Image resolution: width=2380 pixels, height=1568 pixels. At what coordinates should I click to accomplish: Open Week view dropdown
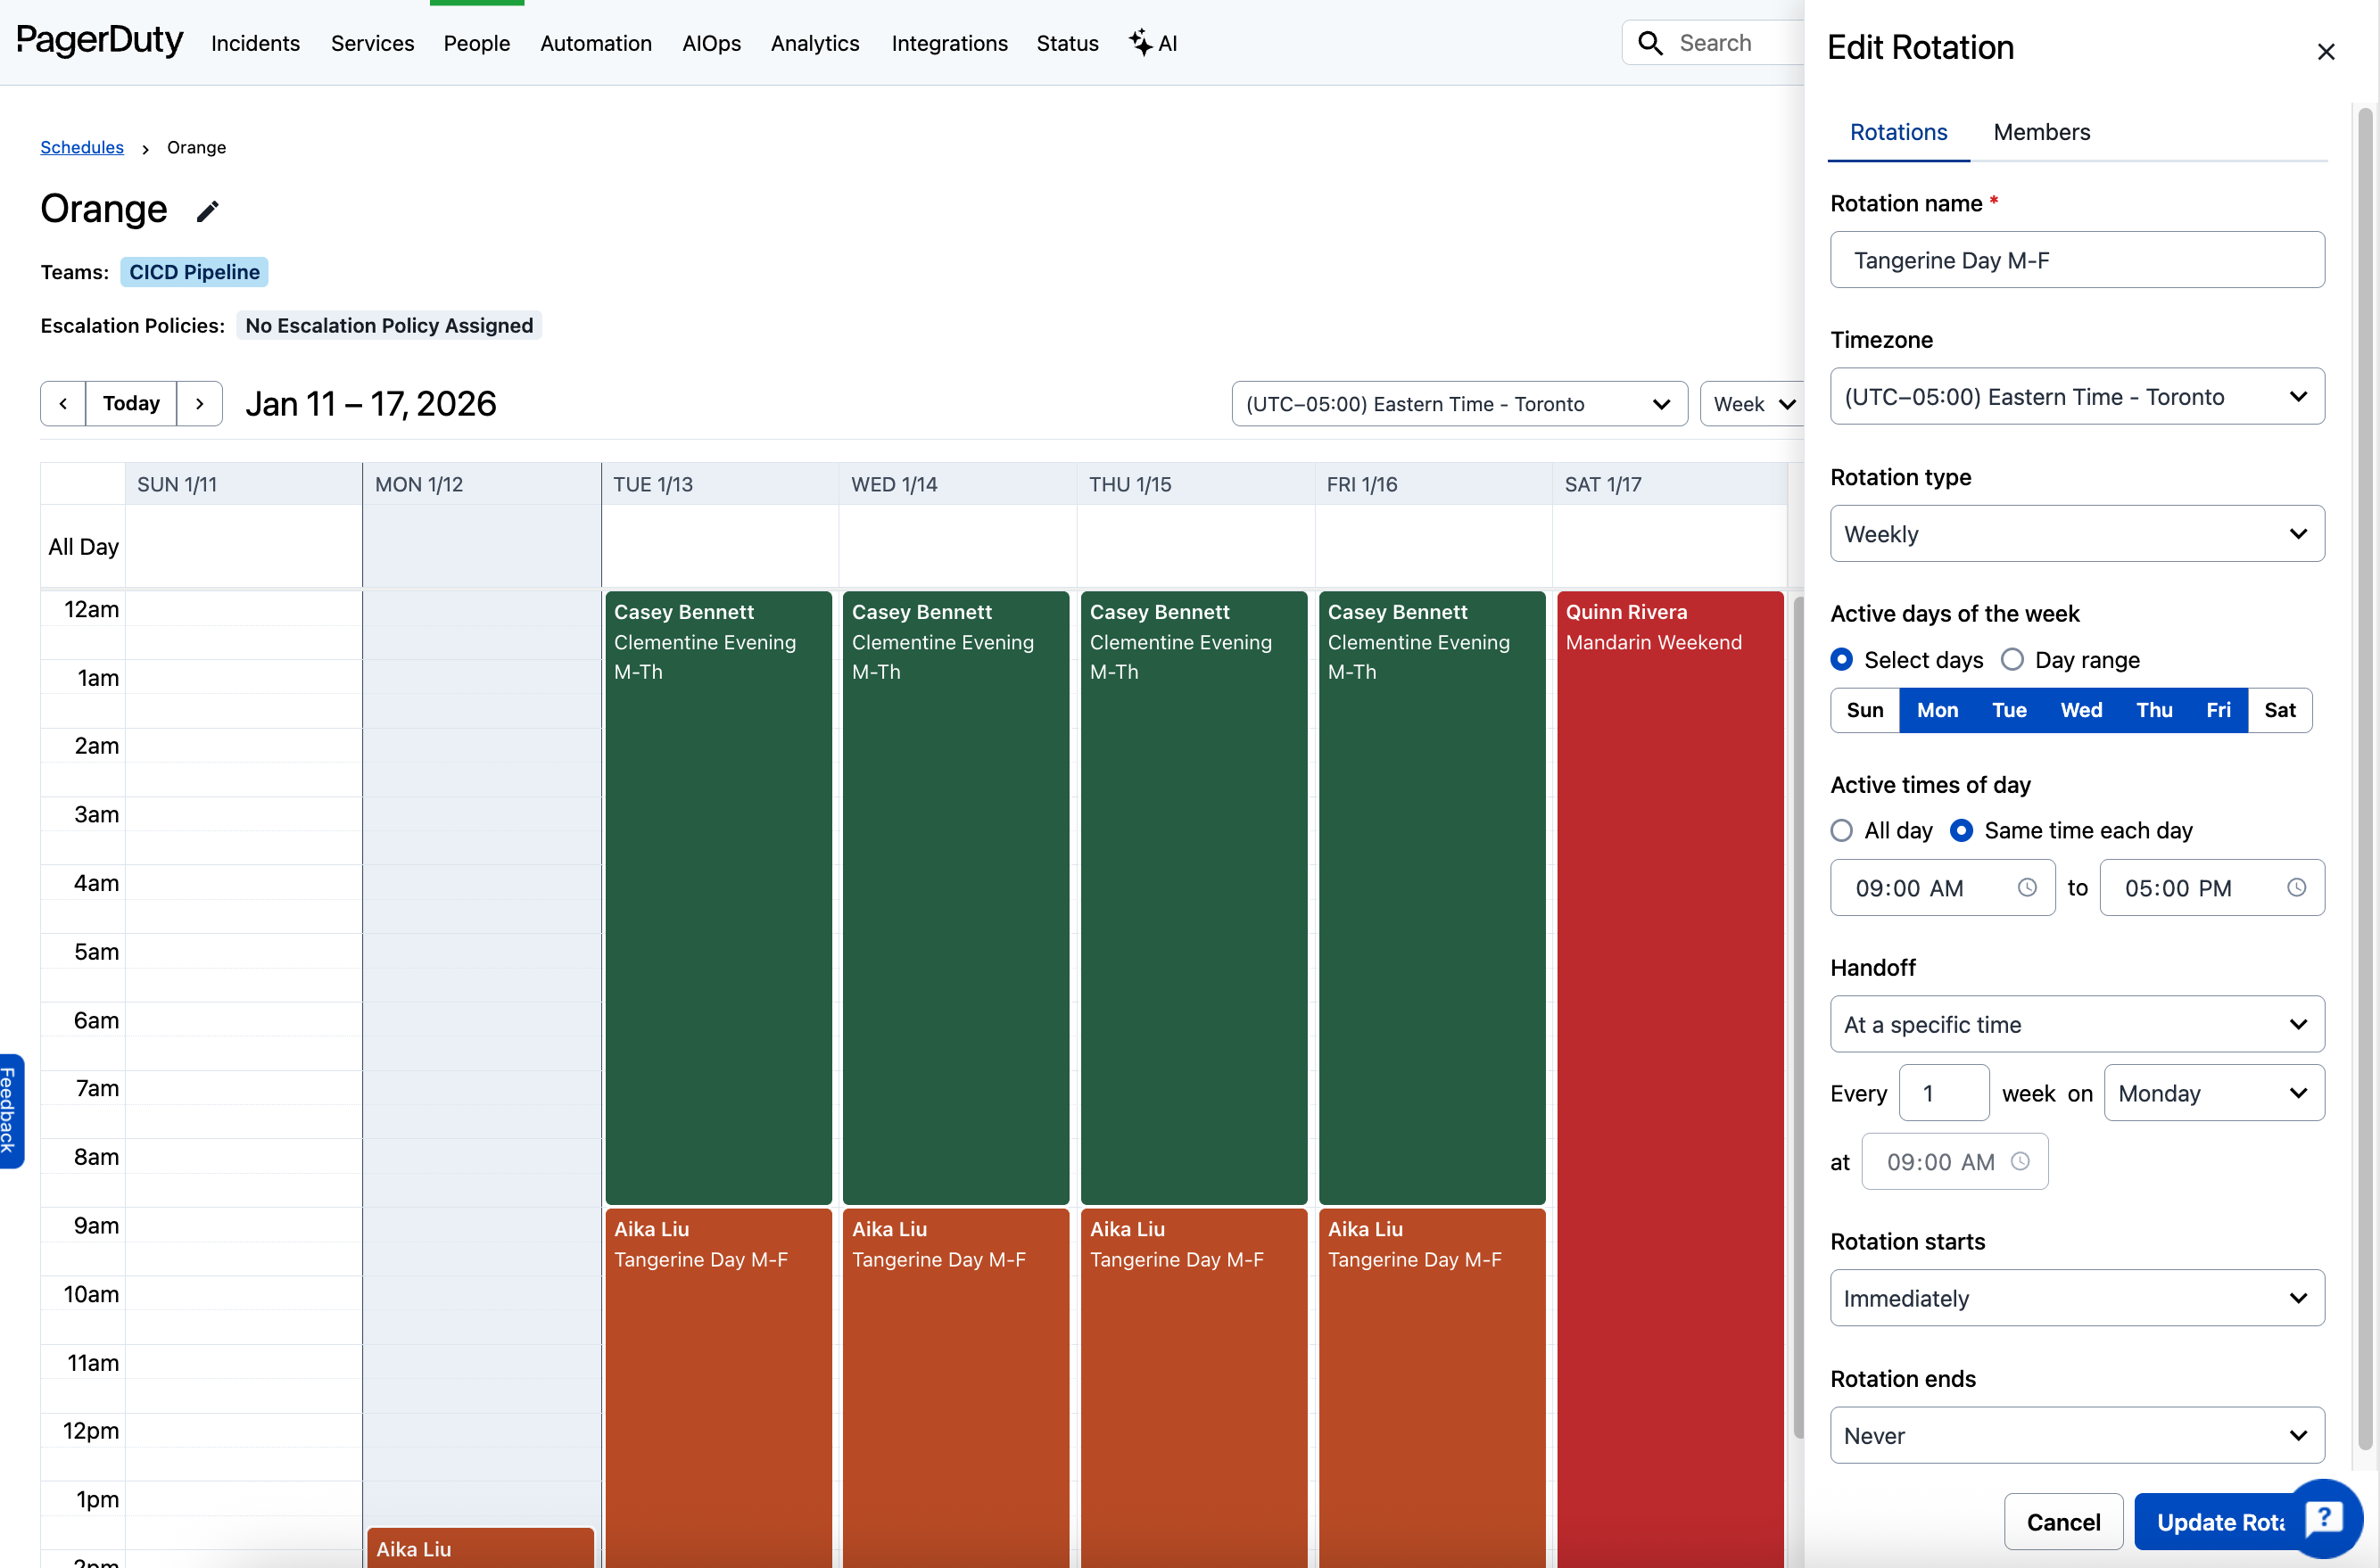click(1753, 404)
